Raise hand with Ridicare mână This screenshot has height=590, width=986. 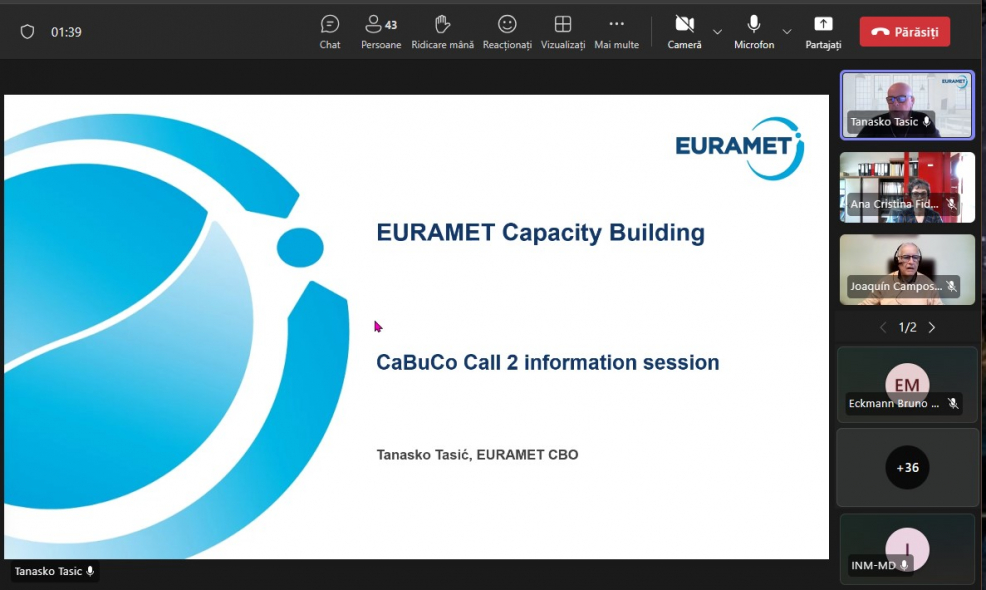442,32
